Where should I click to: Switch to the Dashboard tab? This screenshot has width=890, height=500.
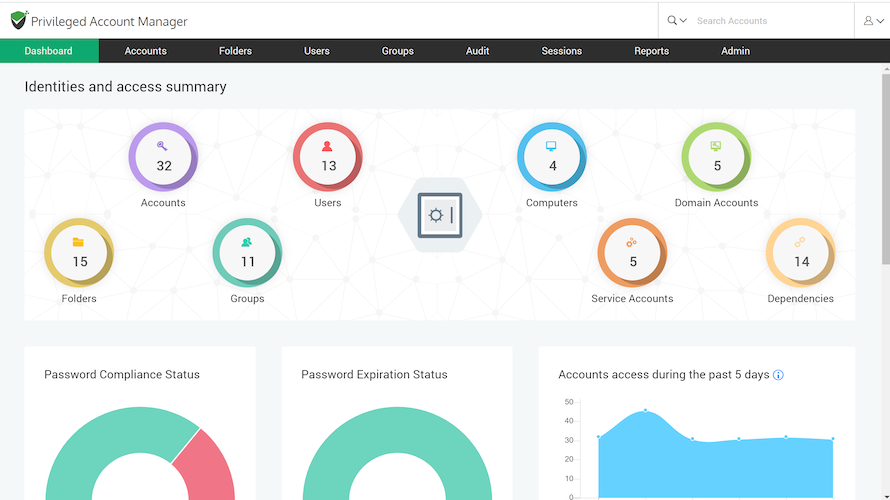(49, 51)
